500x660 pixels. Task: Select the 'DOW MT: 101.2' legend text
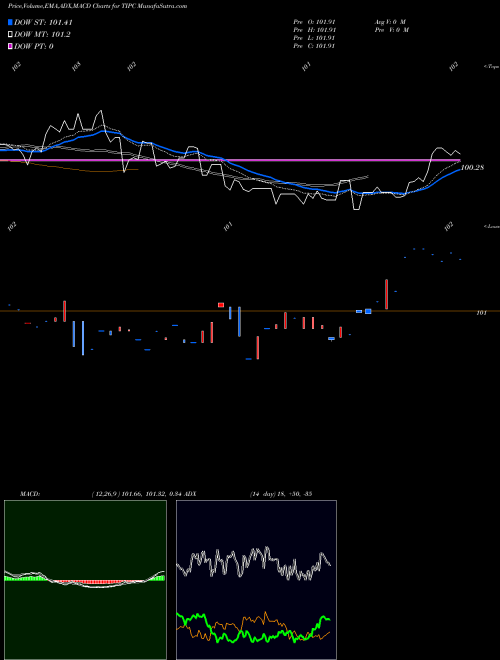click(x=42, y=35)
